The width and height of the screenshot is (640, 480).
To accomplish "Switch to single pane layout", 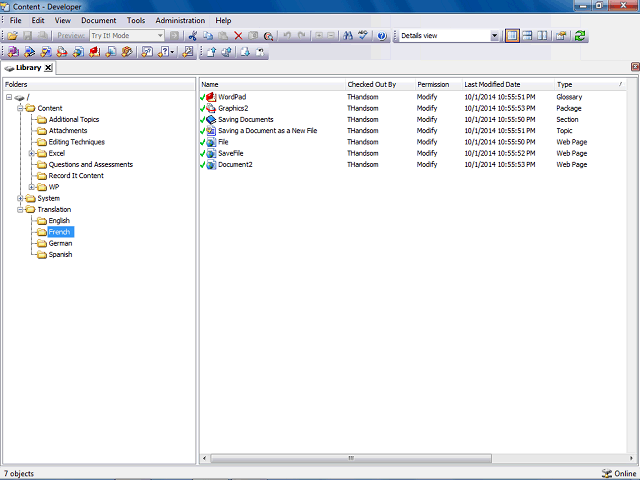I will point(512,36).
